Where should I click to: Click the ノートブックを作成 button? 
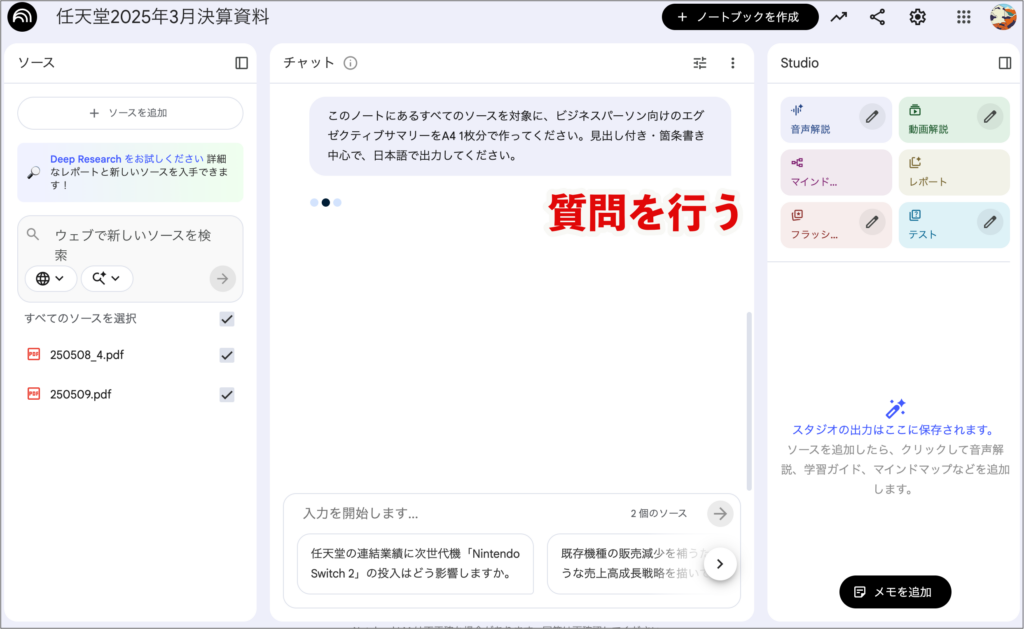[740, 17]
